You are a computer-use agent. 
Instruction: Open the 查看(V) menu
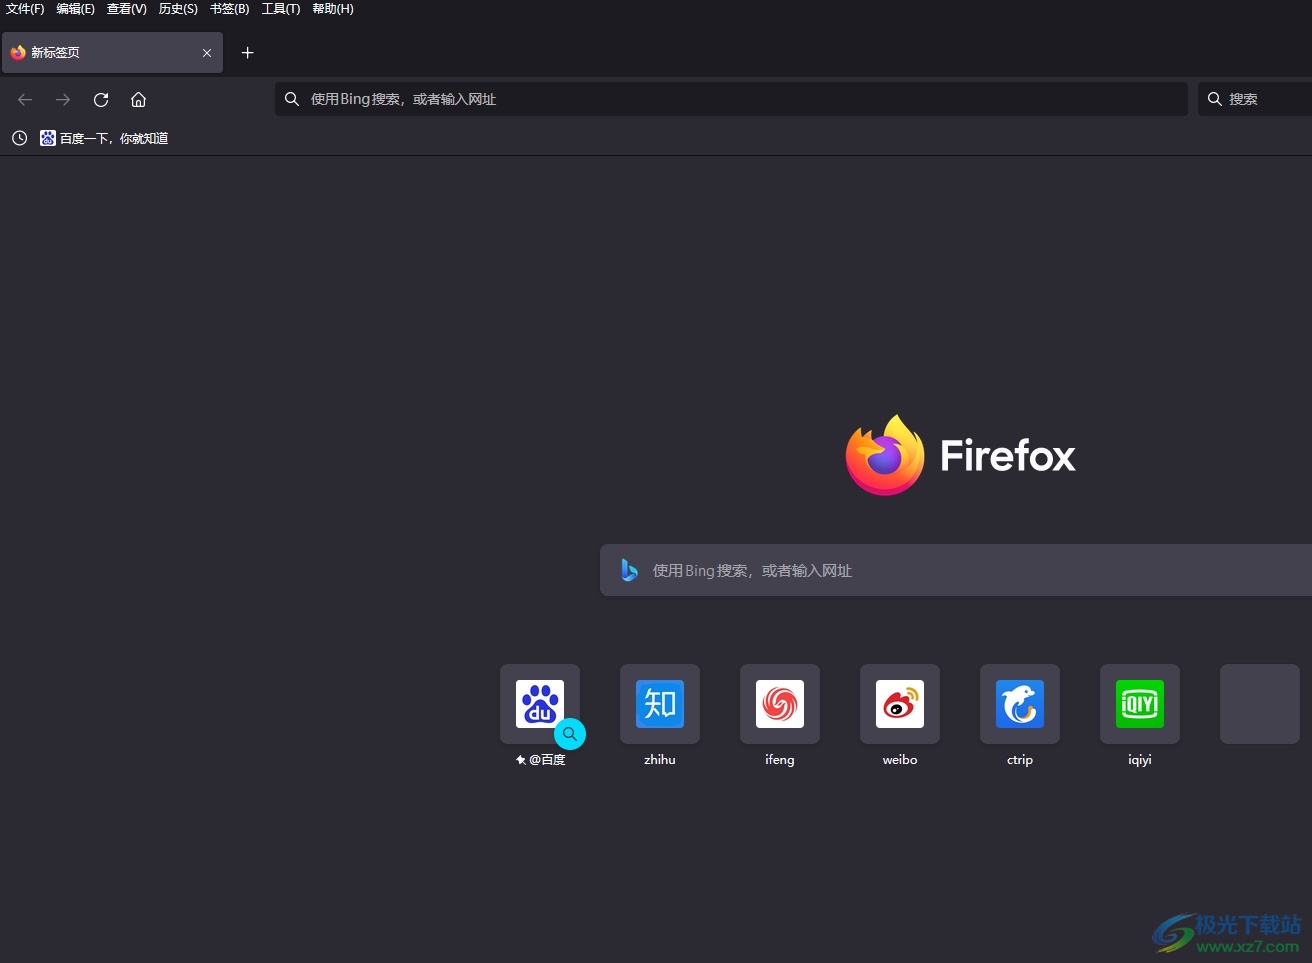click(x=127, y=9)
